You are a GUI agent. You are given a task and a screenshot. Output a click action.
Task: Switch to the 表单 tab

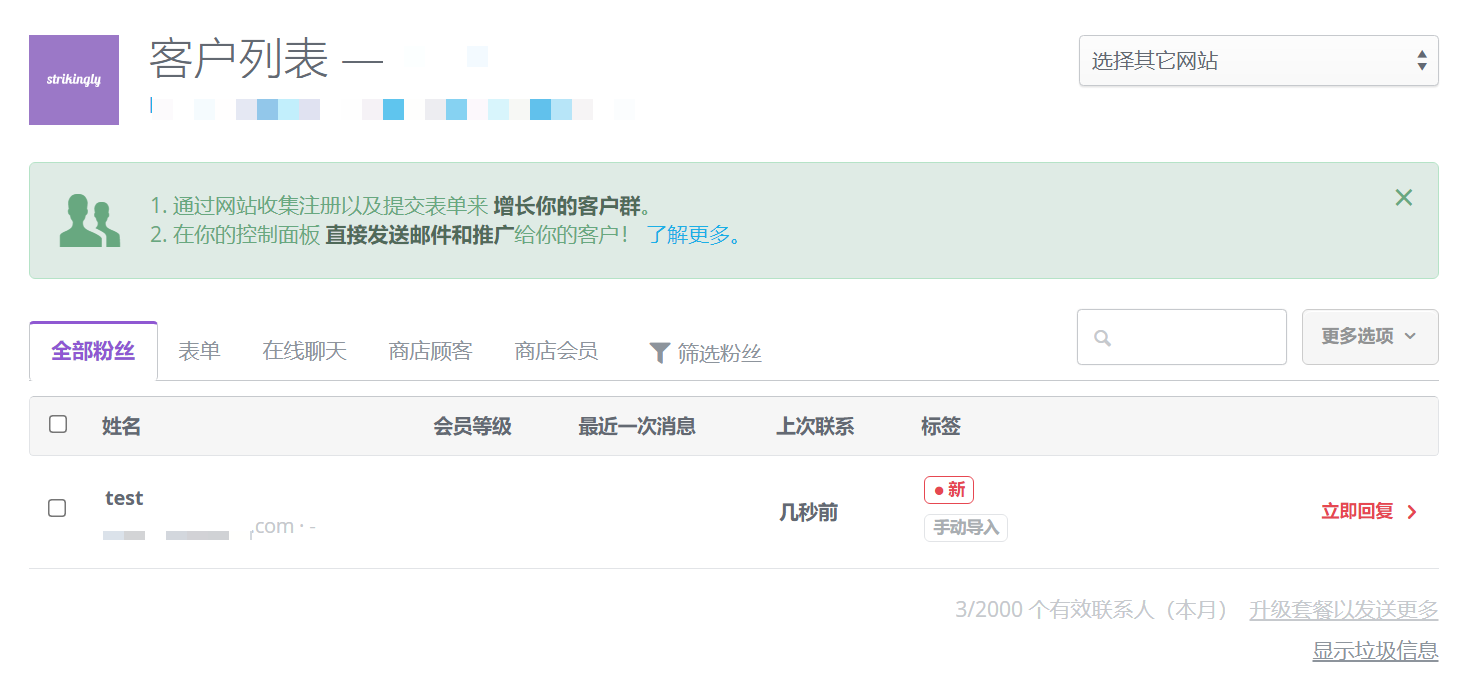tap(199, 351)
